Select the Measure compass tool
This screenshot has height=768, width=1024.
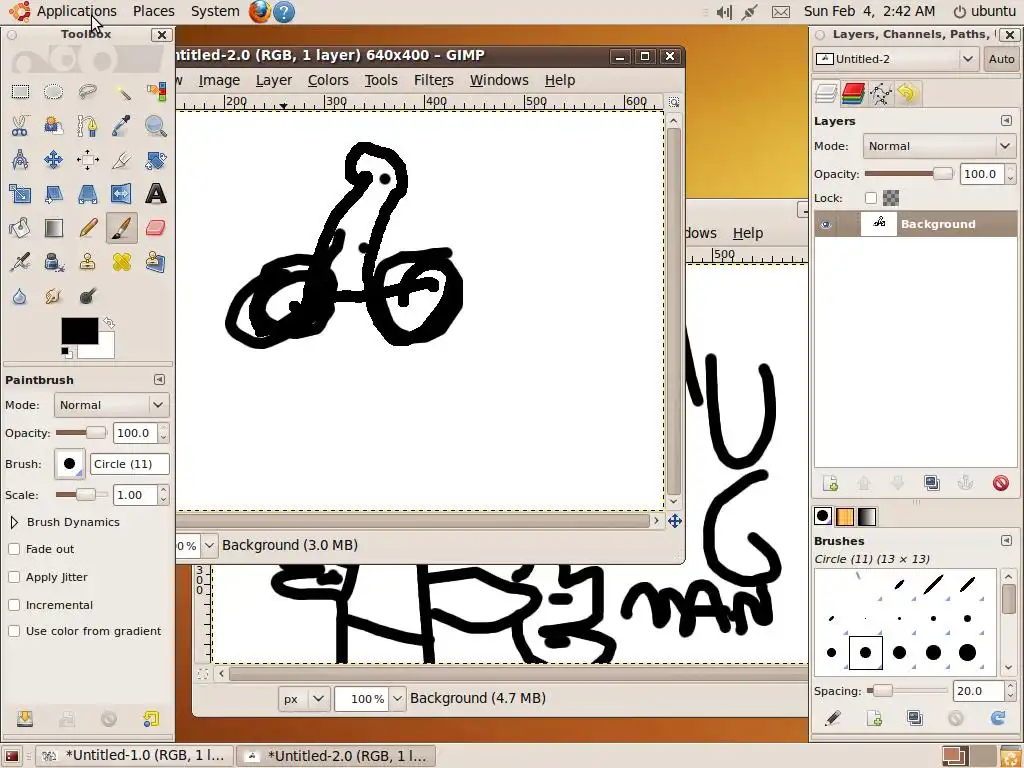pyautogui.click(x=20, y=159)
